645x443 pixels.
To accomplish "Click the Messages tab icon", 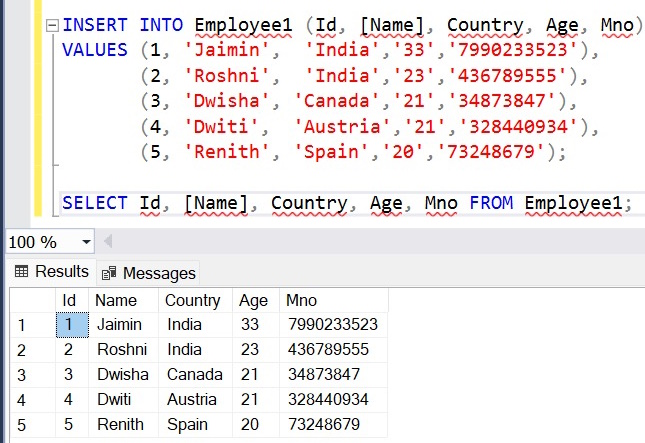I will (x=110, y=272).
